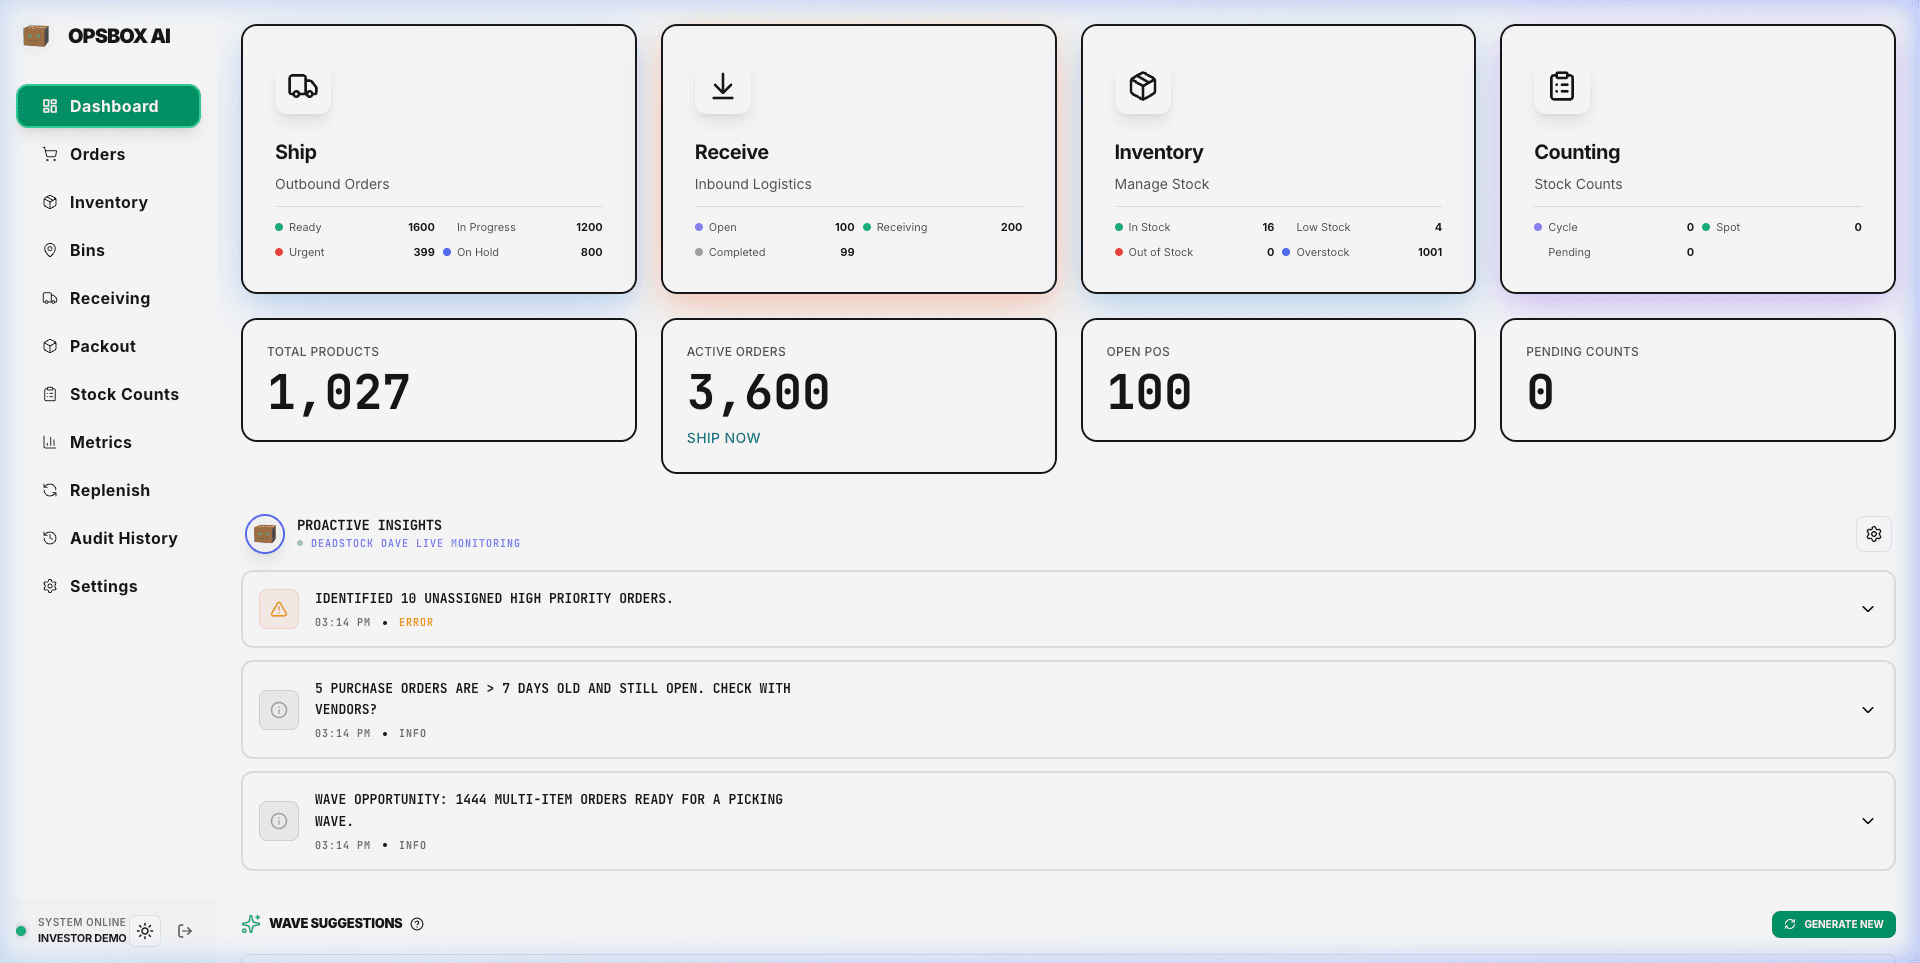Open Proactive Insights settings gear
Screen dimensions: 1920x963
1874,534
